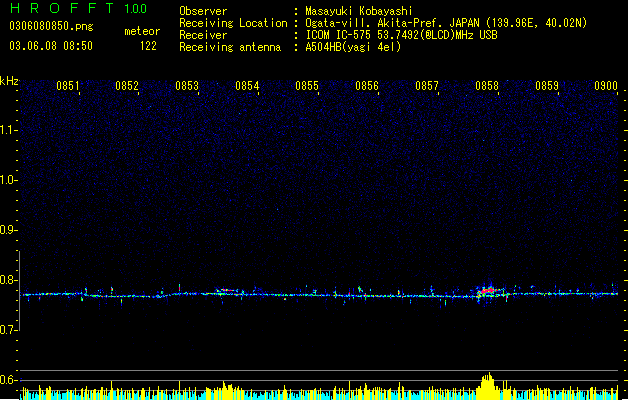Click the 0.7 kHz frequency tick label
This screenshot has width=629, height=400.
pyautogui.click(x=8, y=330)
